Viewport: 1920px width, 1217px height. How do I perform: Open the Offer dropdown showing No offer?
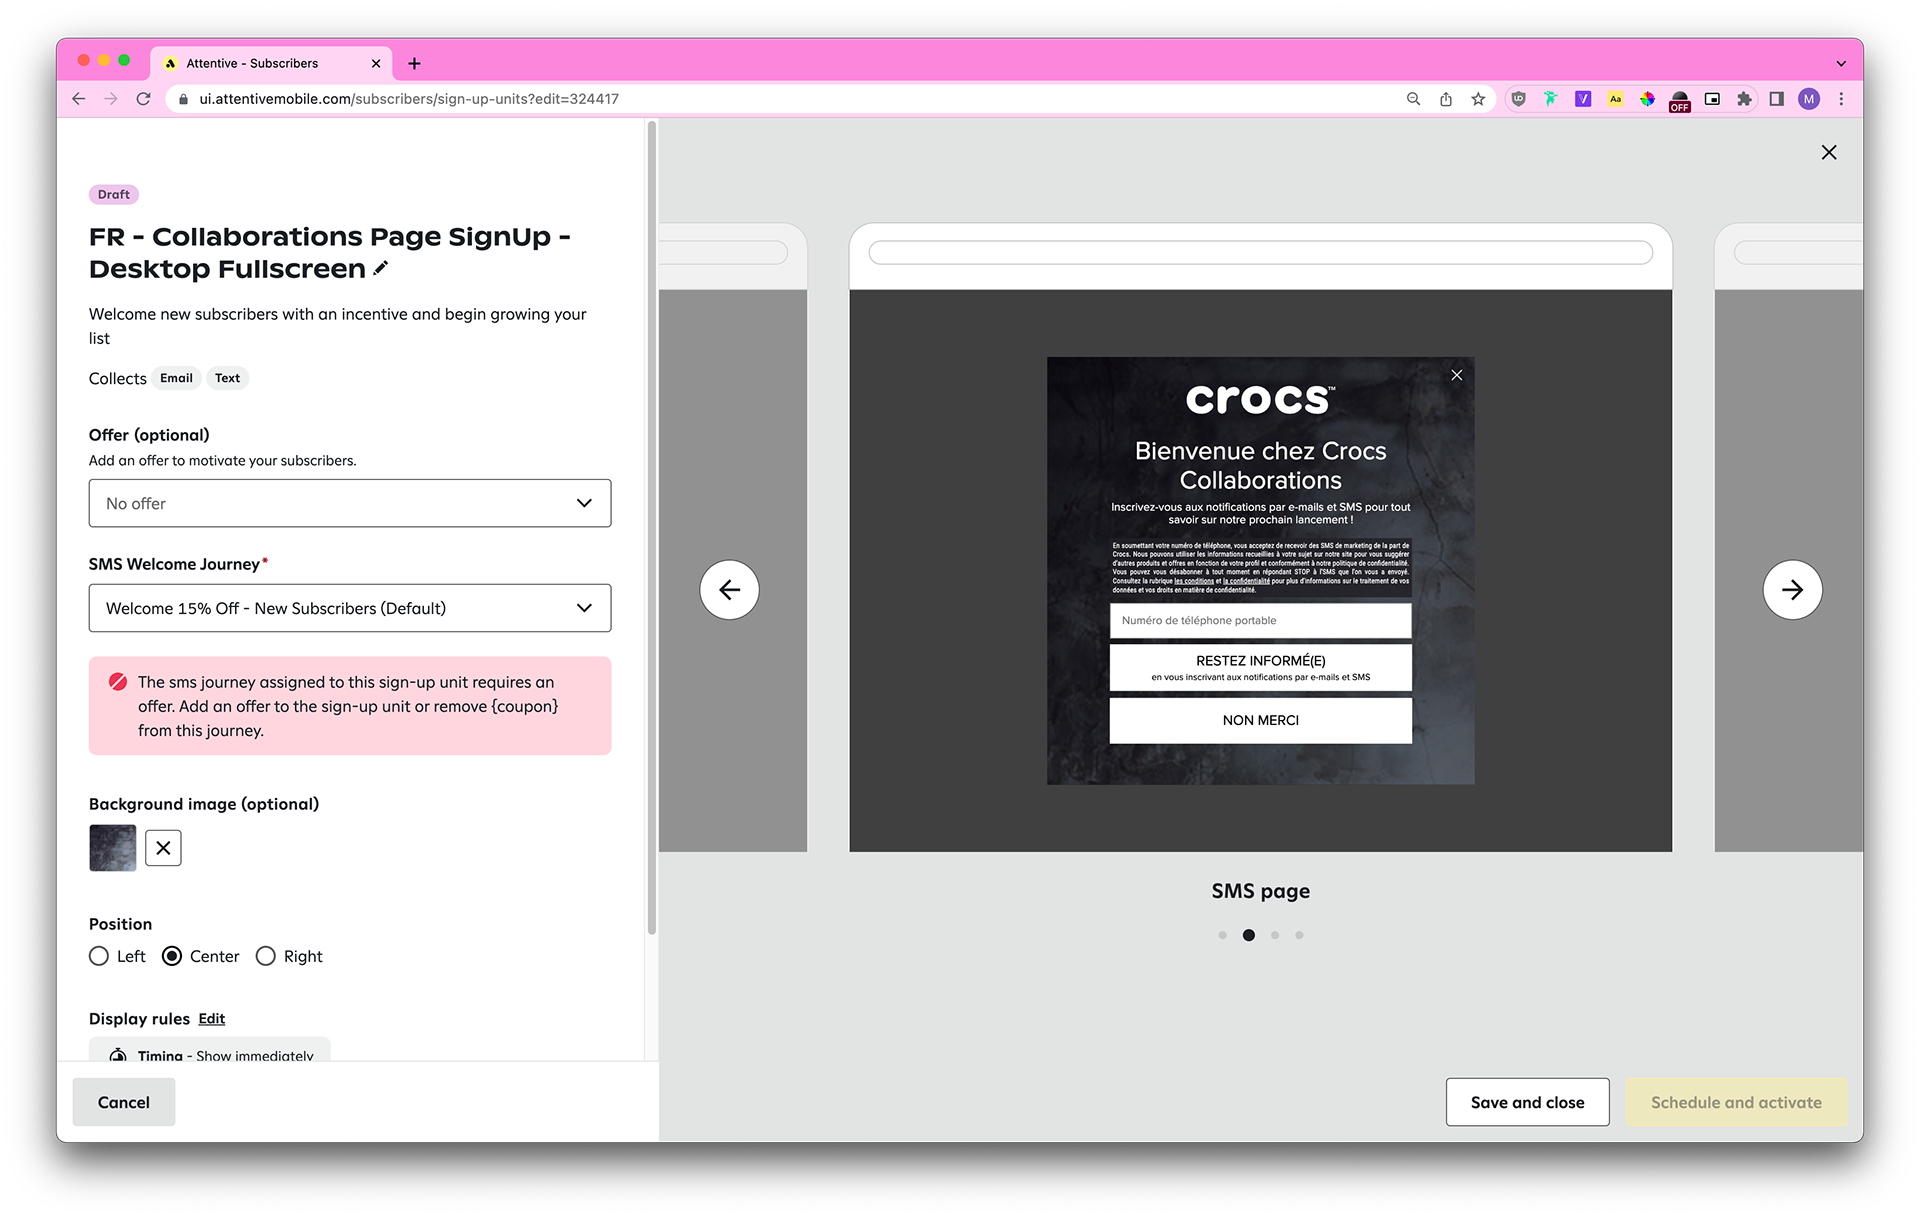349,503
